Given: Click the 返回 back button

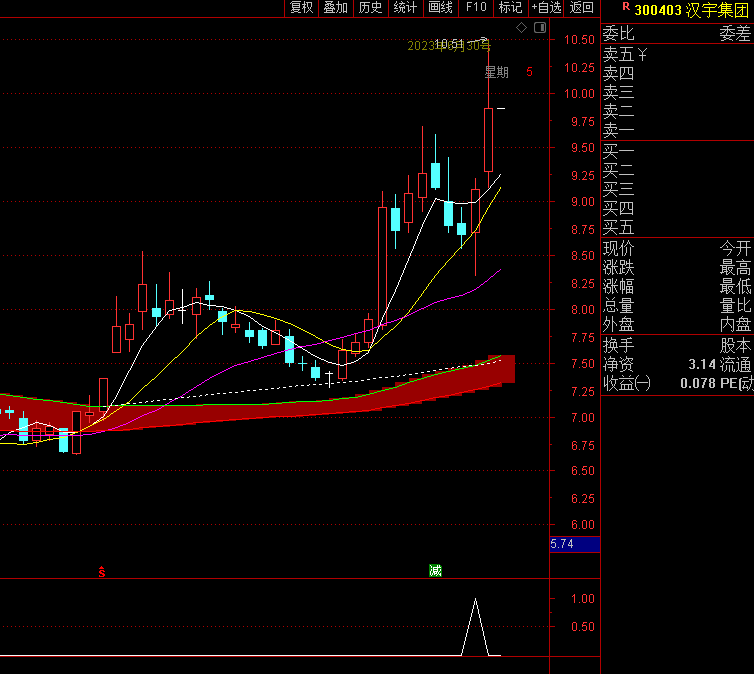Looking at the screenshot, I should coord(582,8).
